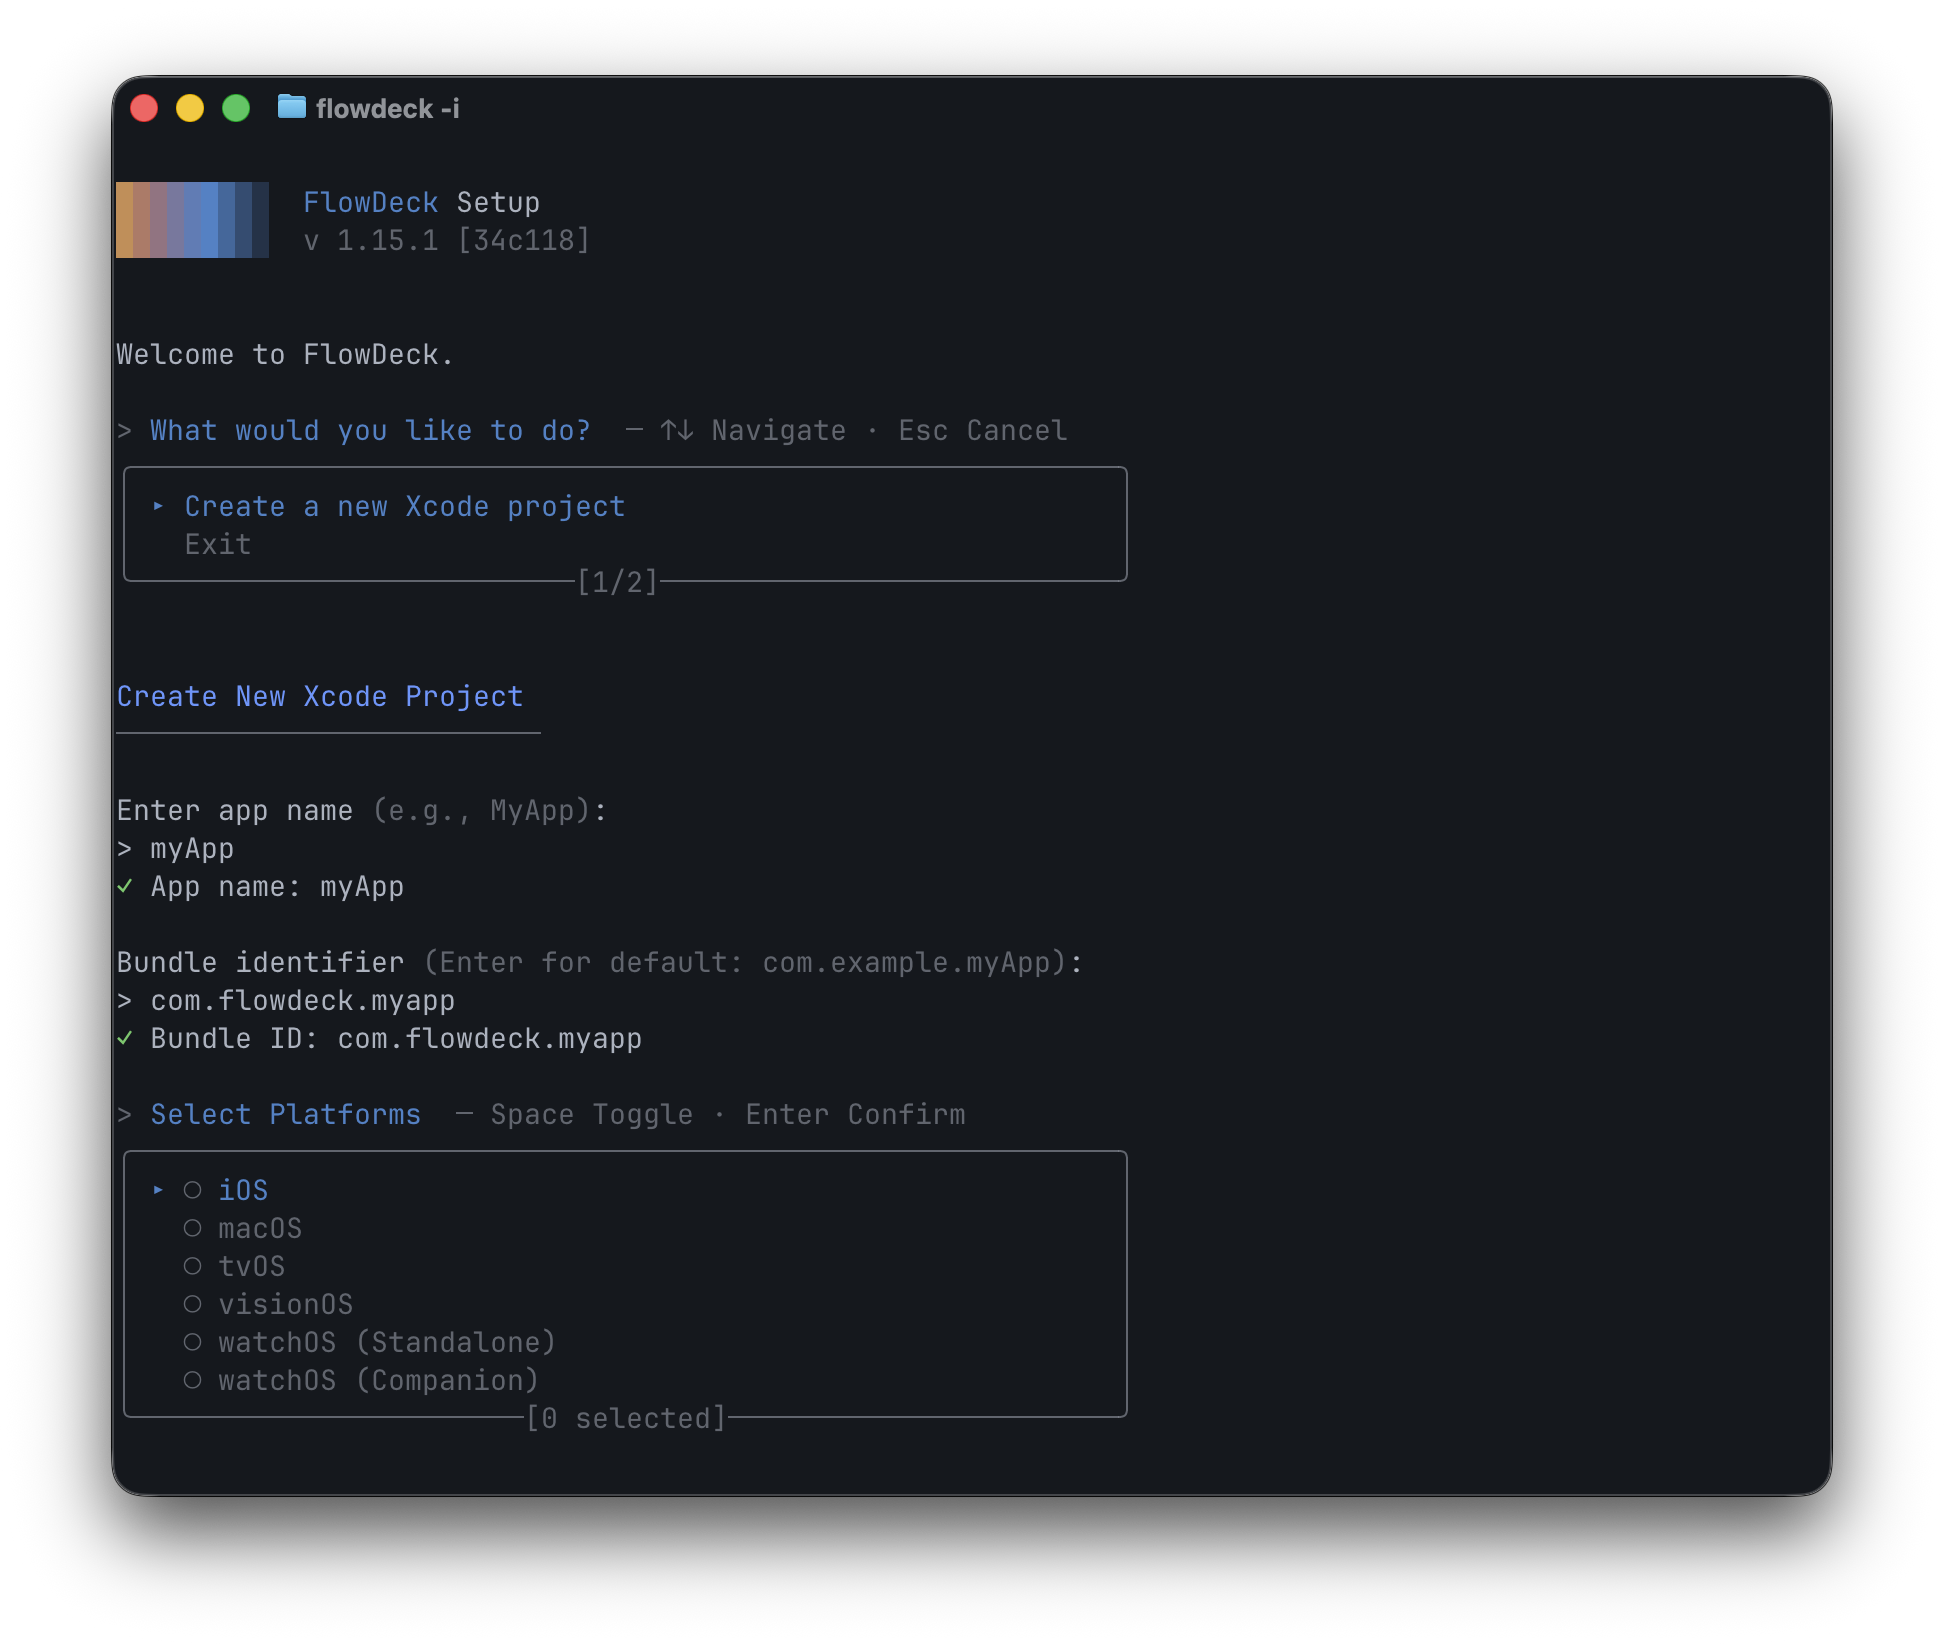The width and height of the screenshot is (1944, 1644).
Task: Click the 'Enter app name' prompt line
Action: coord(362,811)
